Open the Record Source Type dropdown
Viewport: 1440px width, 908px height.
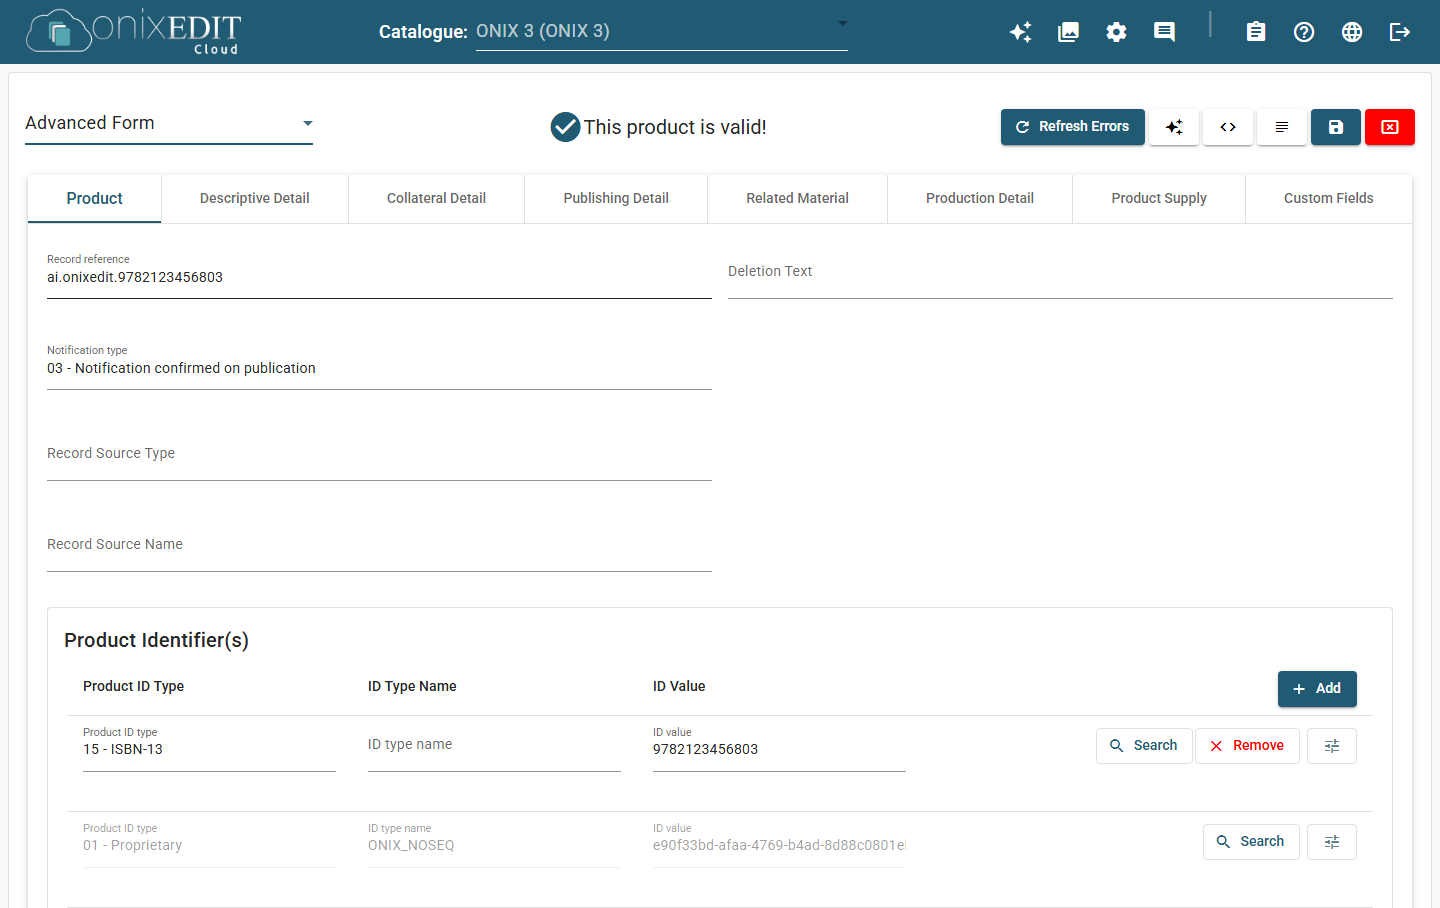point(379,456)
